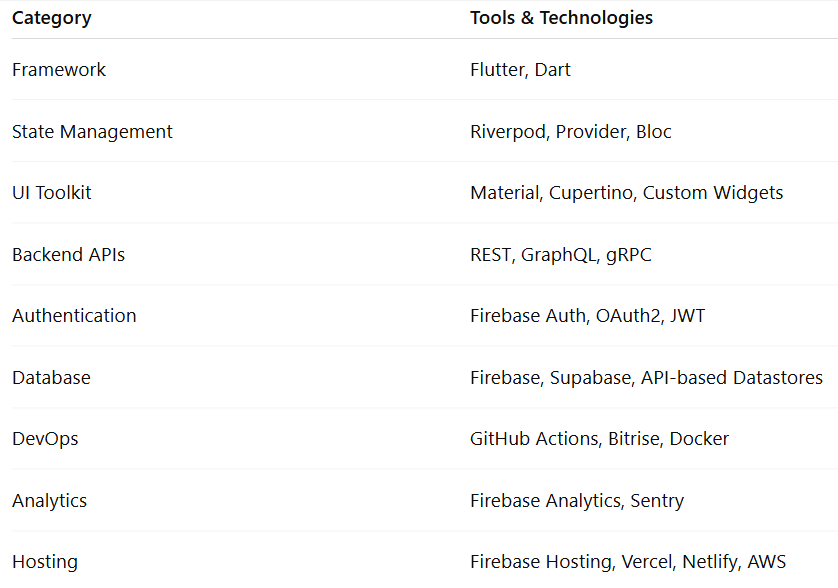
Task: Select the Framework category cell
Action: tap(59, 70)
